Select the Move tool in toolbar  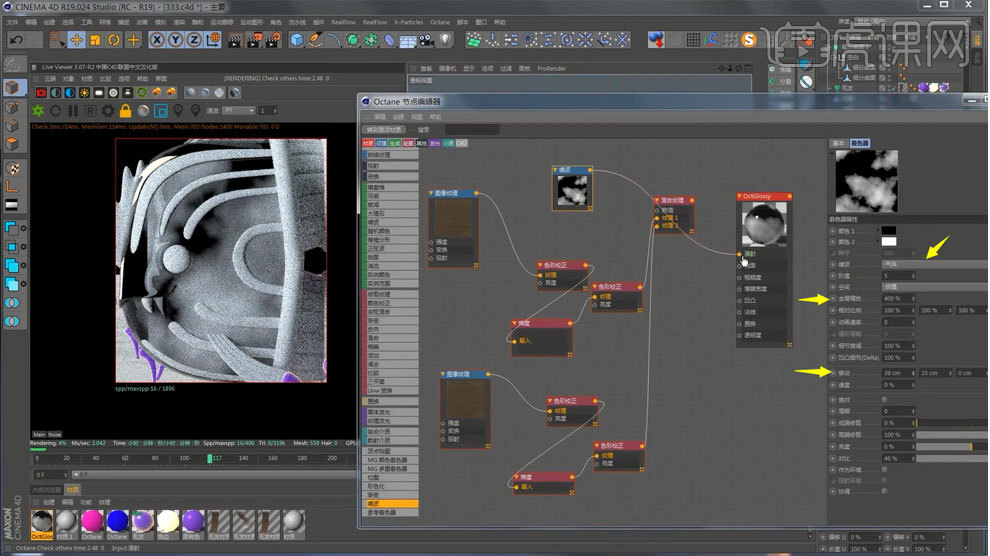tap(76, 39)
